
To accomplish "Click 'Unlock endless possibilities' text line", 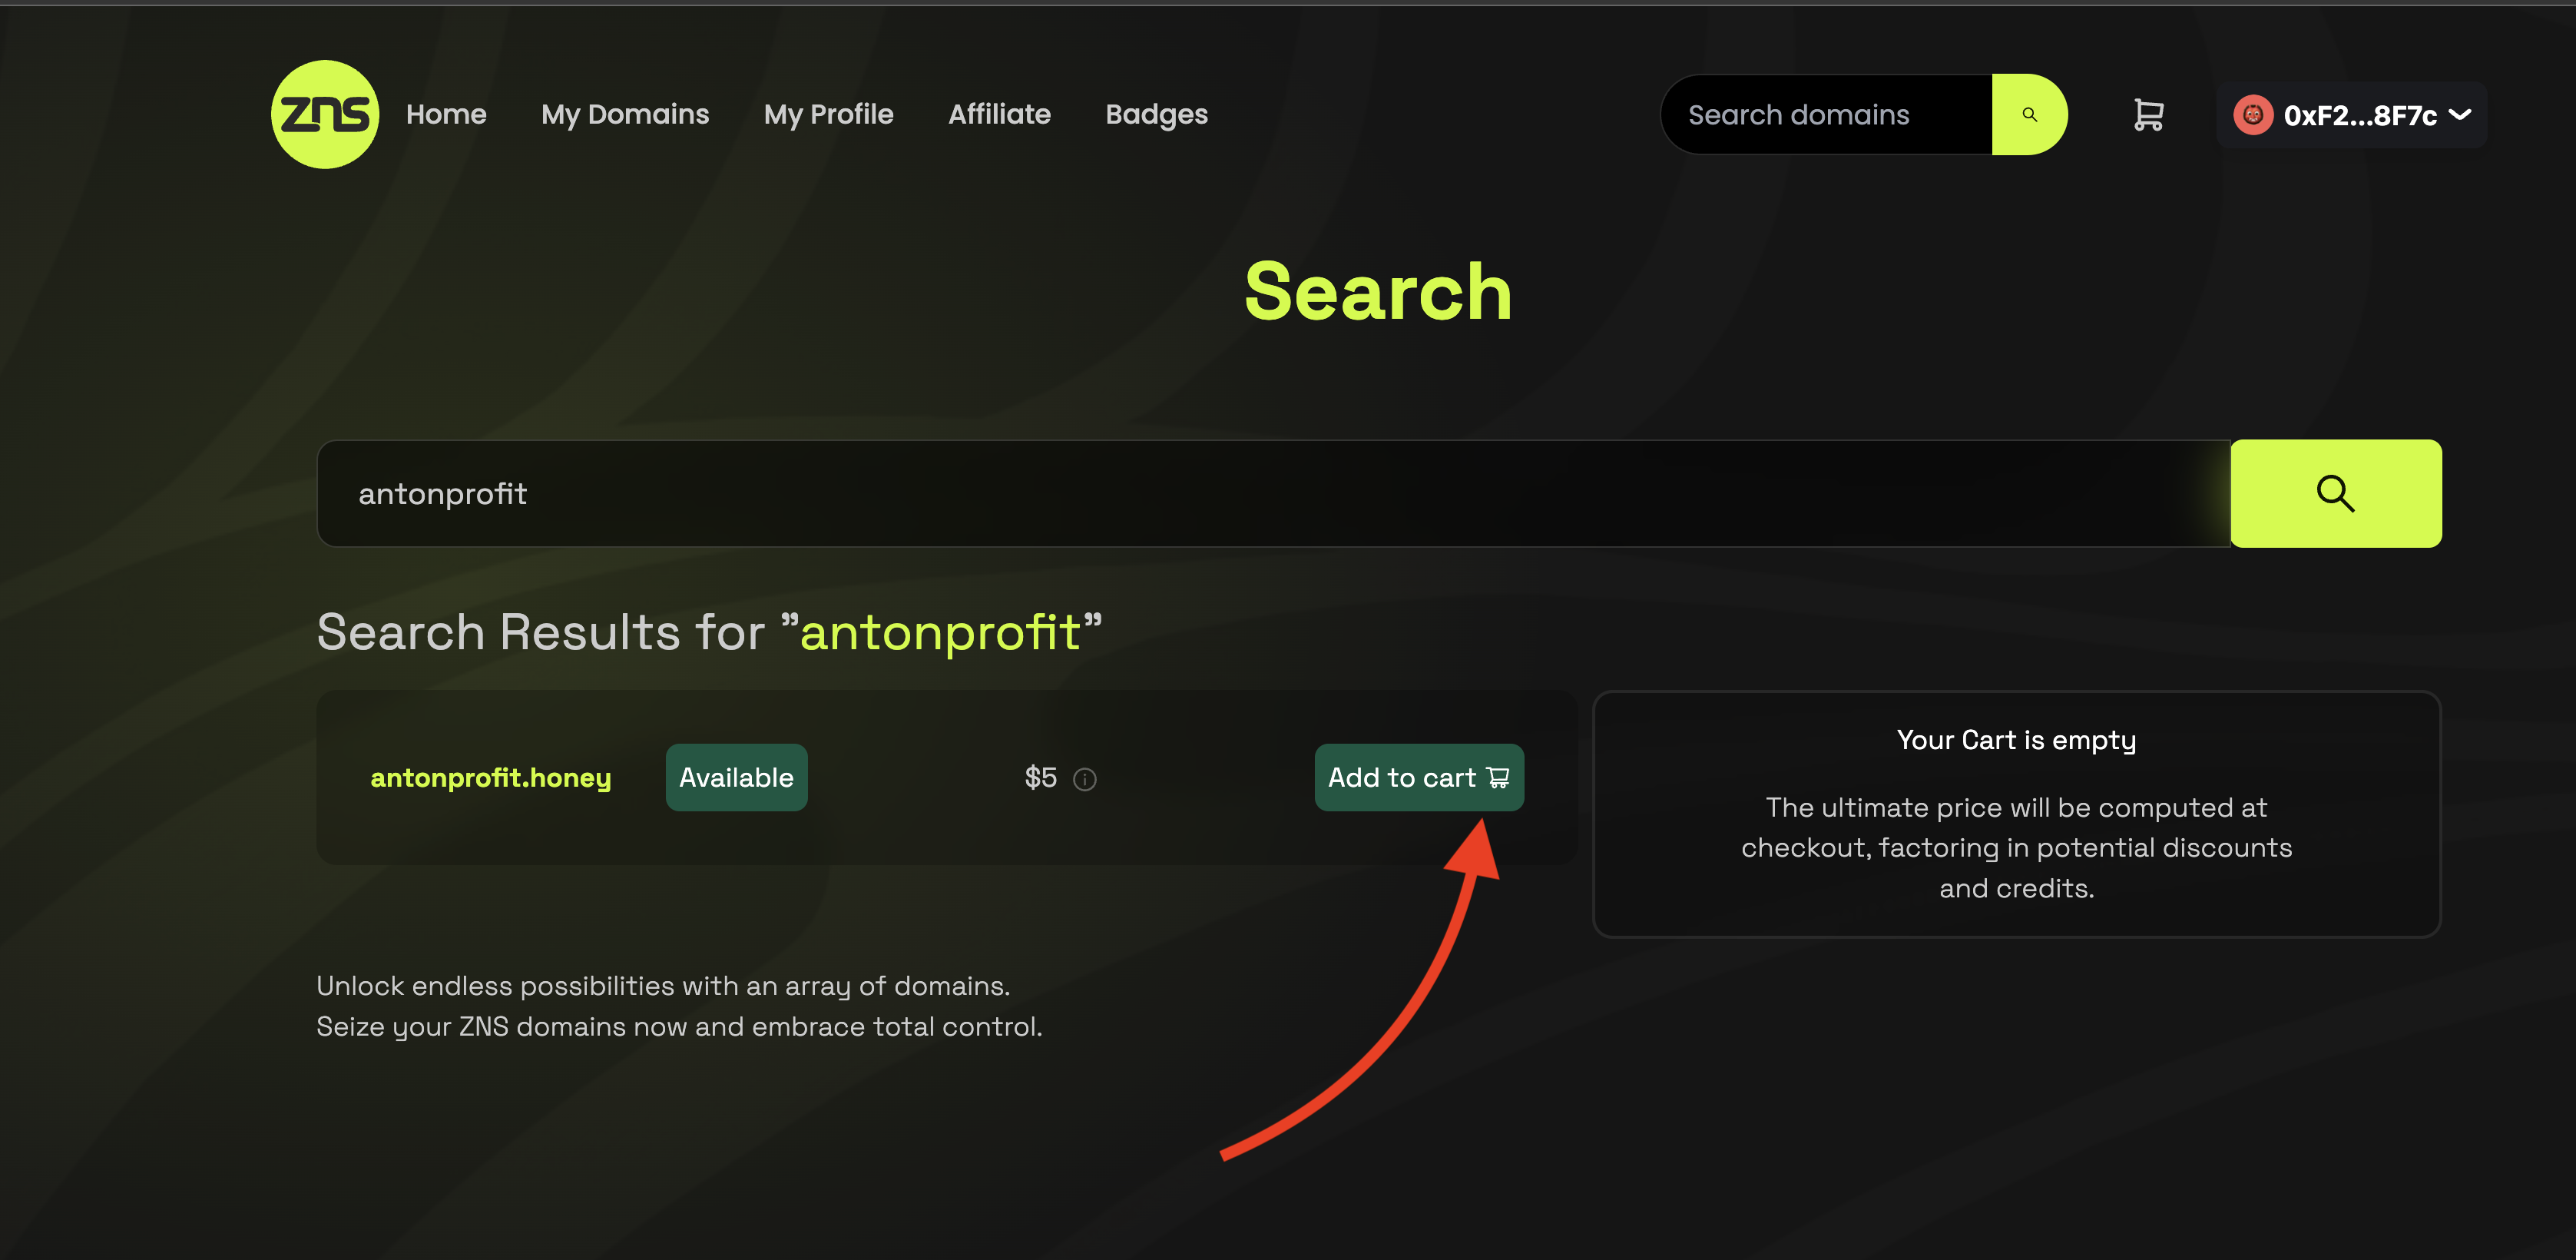I will pyautogui.click(x=663, y=986).
